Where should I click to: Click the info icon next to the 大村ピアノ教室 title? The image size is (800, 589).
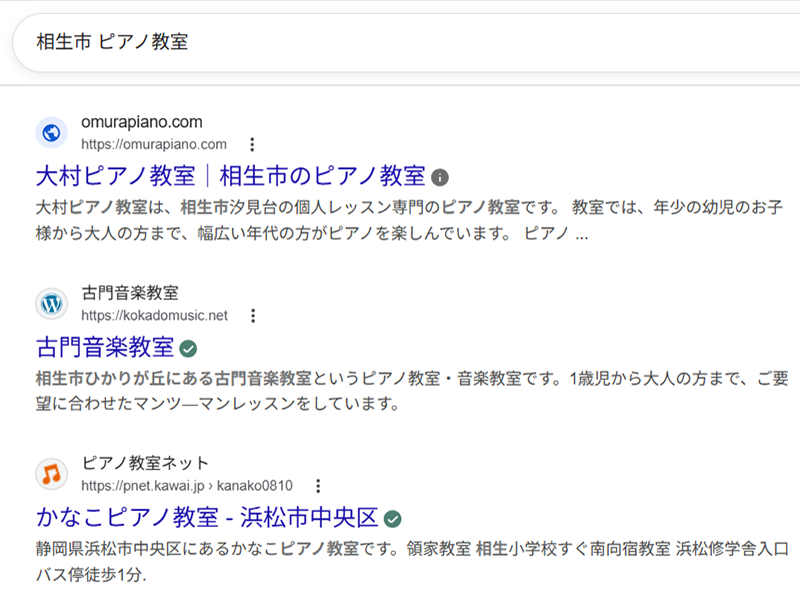[440, 178]
